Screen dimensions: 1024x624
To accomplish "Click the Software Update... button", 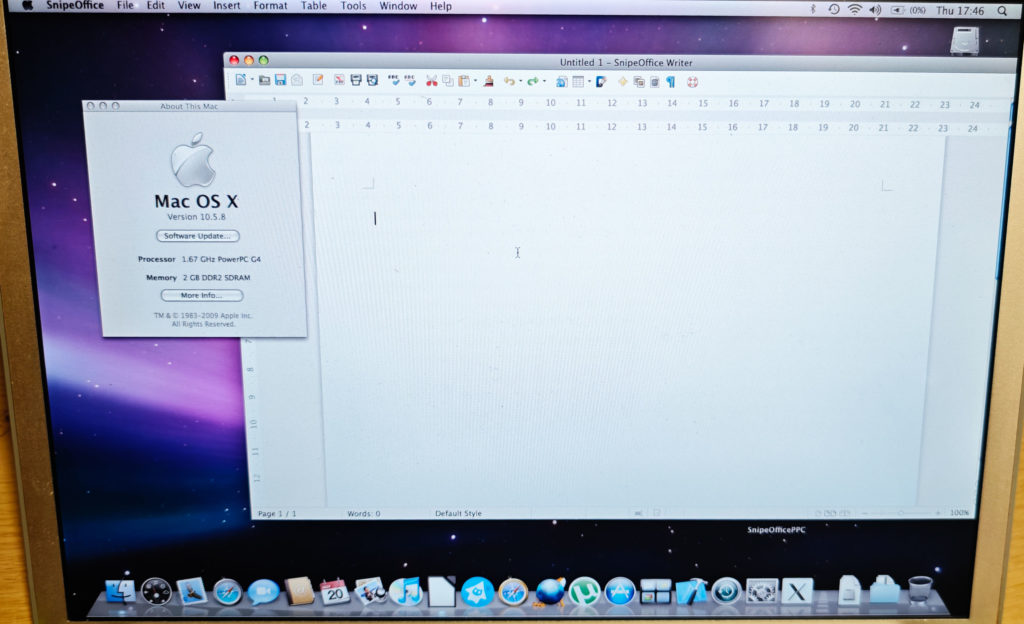I will (197, 236).
